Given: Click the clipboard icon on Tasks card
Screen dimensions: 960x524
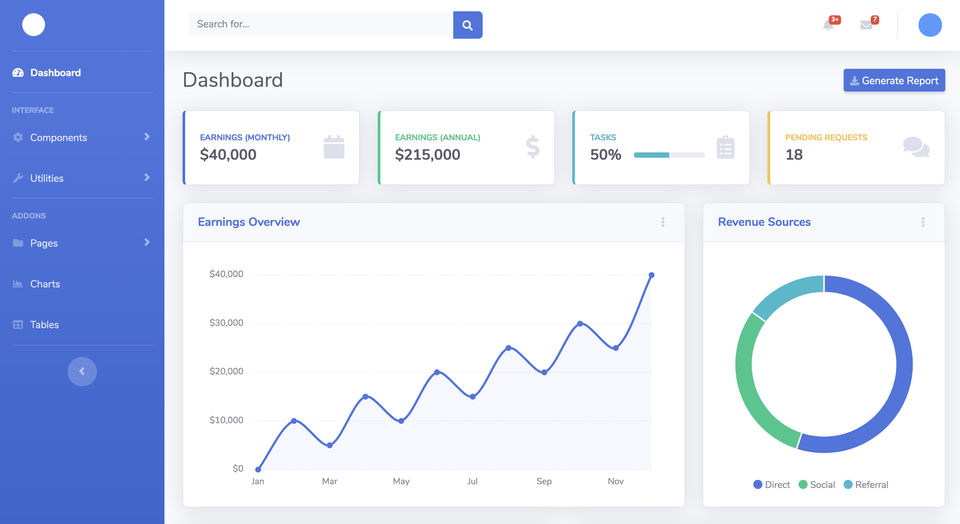Looking at the screenshot, I should (726, 147).
